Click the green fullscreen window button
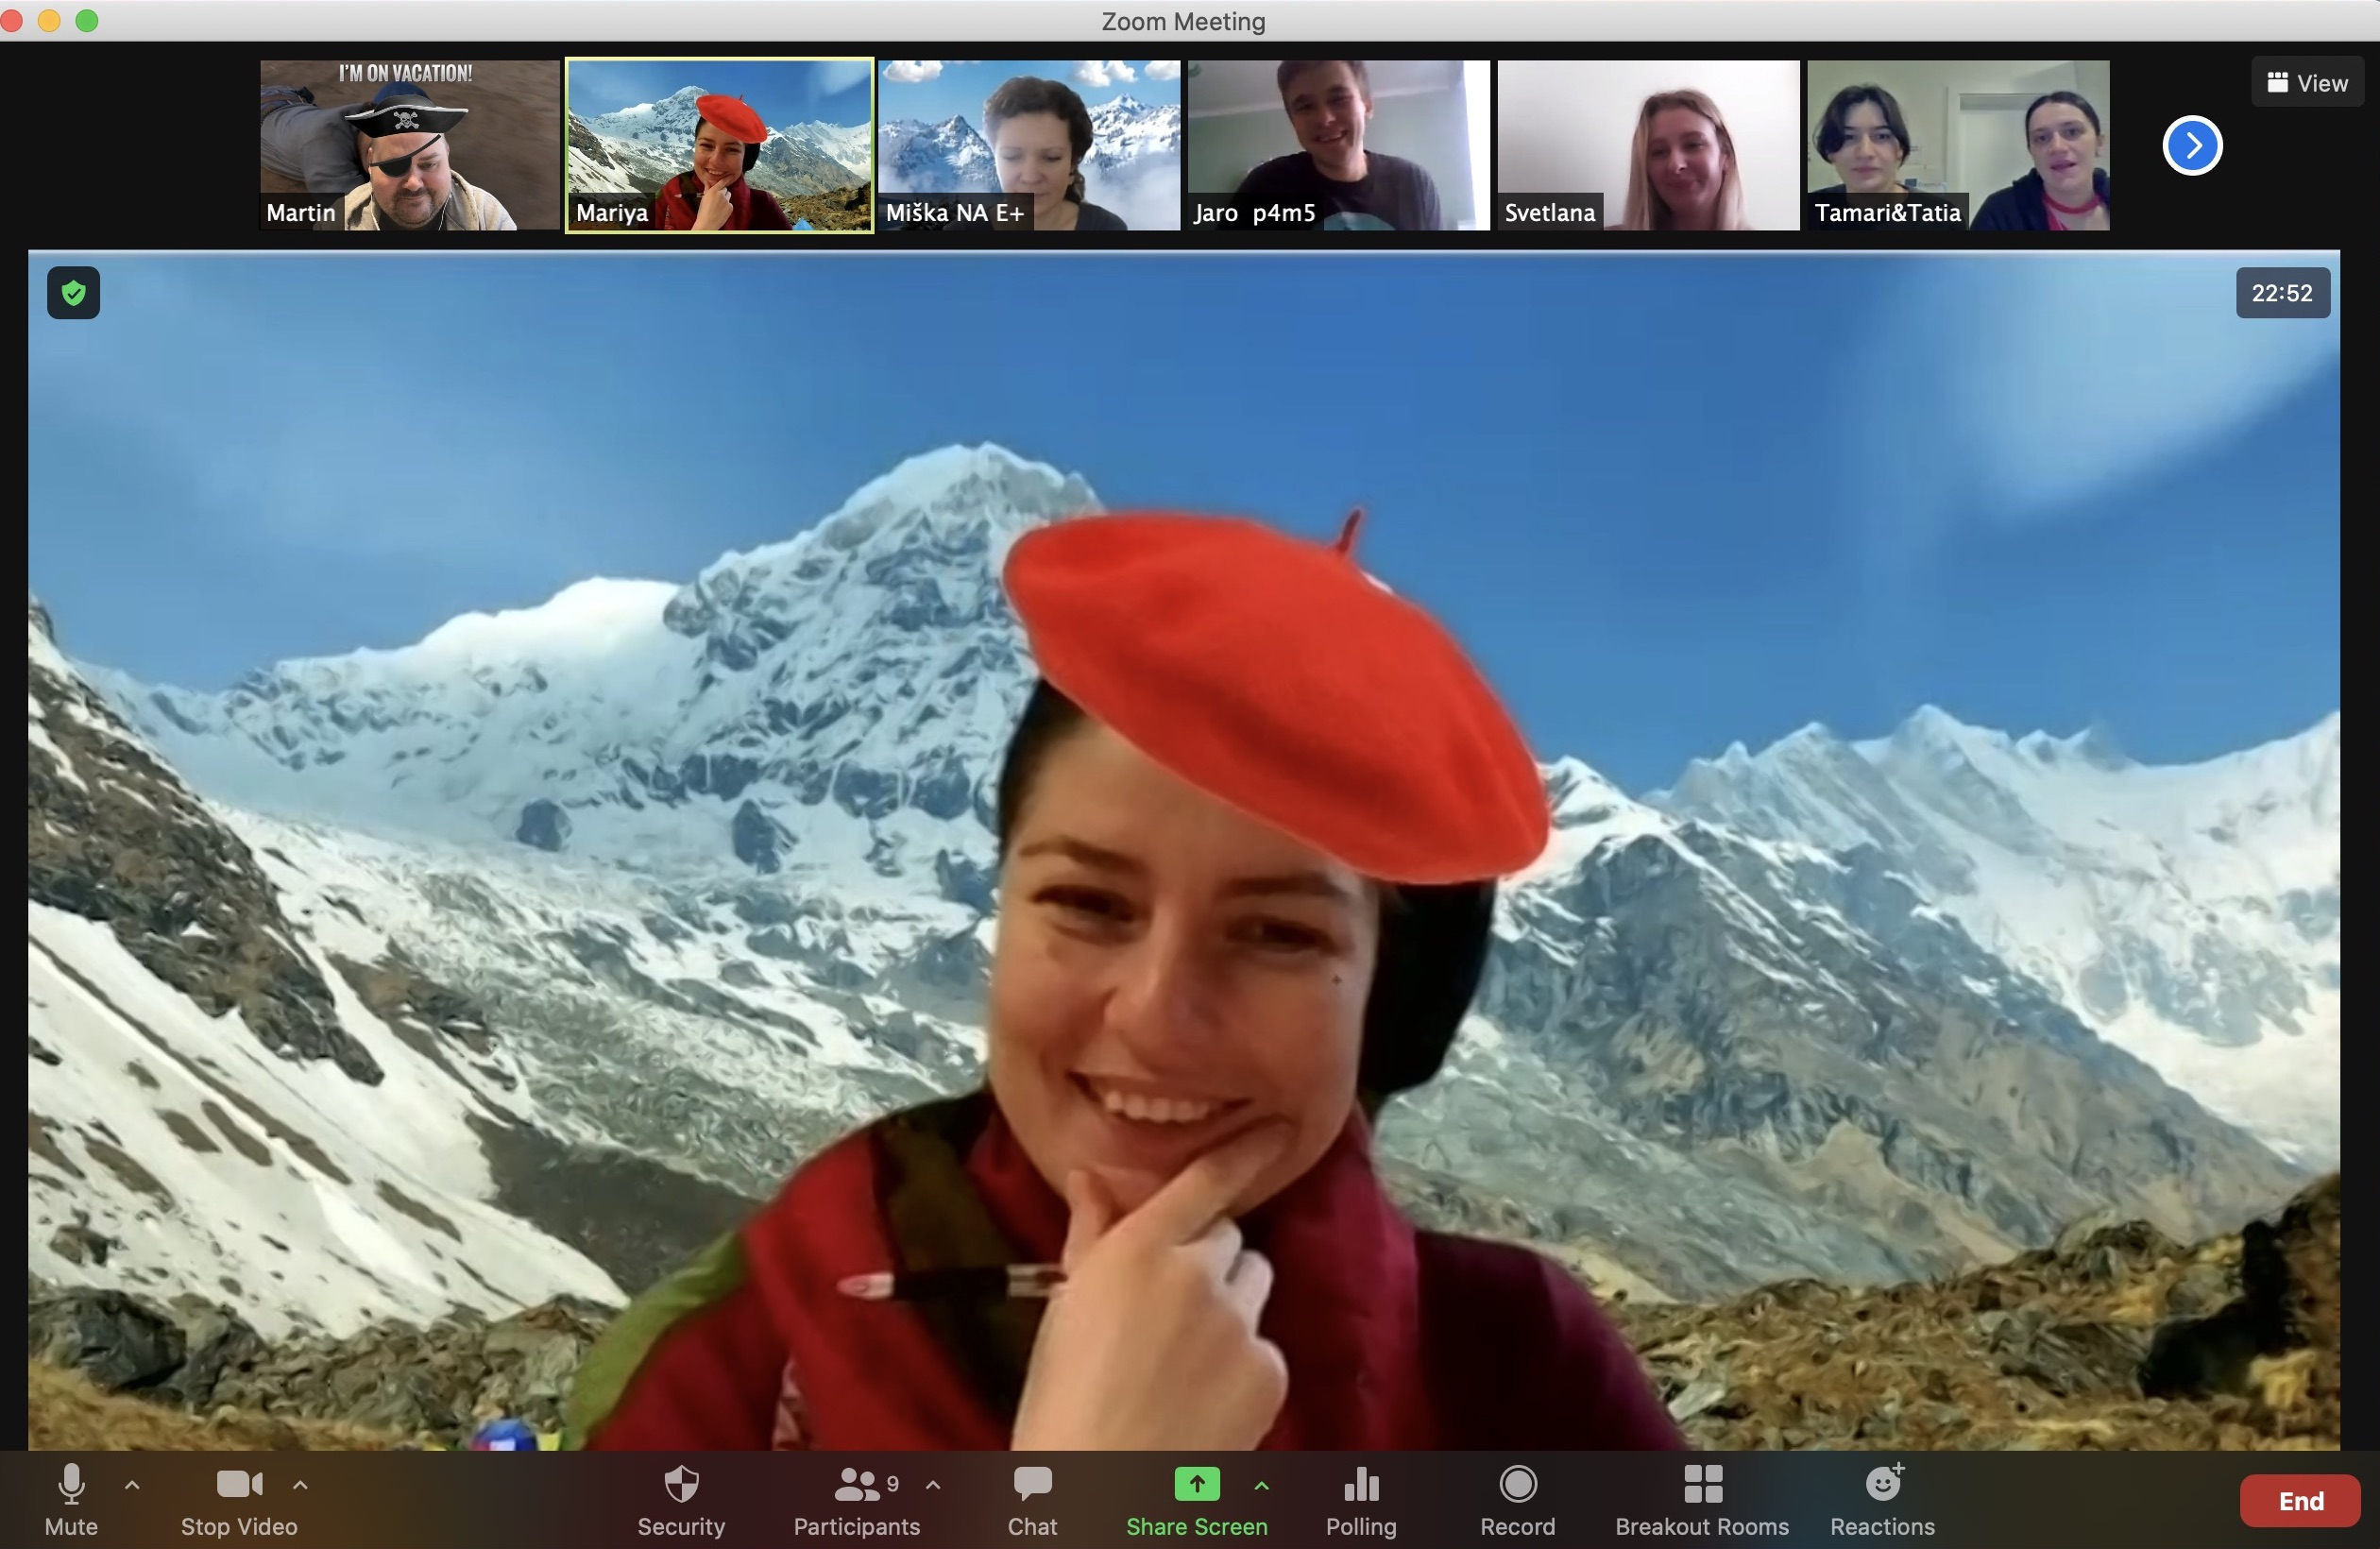This screenshot has height=1549, width=2380. [x=87, y=20]
